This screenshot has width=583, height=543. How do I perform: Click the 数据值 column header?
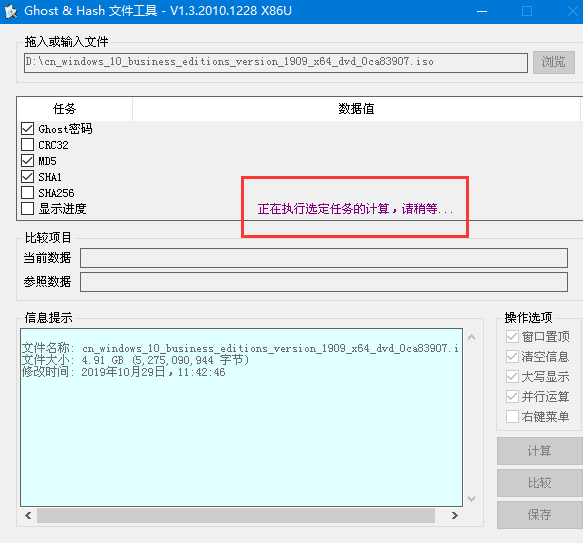pyautogui.click(x=356, y=109)
